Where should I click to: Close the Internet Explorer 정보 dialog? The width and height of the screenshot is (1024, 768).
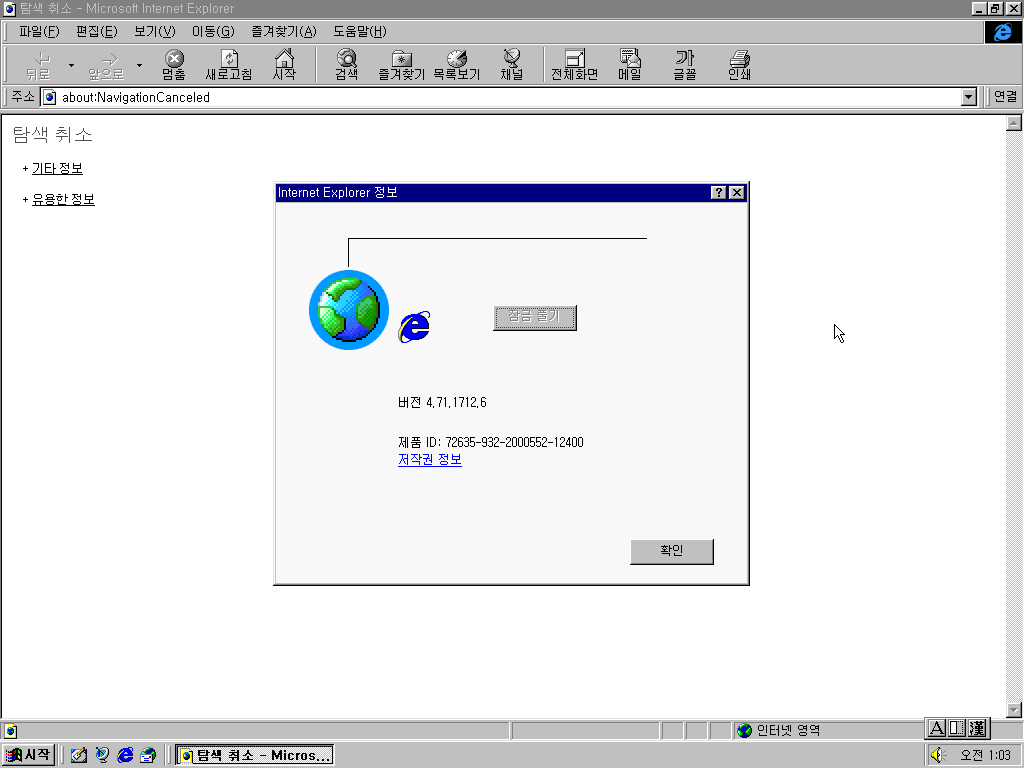[737, 192]
